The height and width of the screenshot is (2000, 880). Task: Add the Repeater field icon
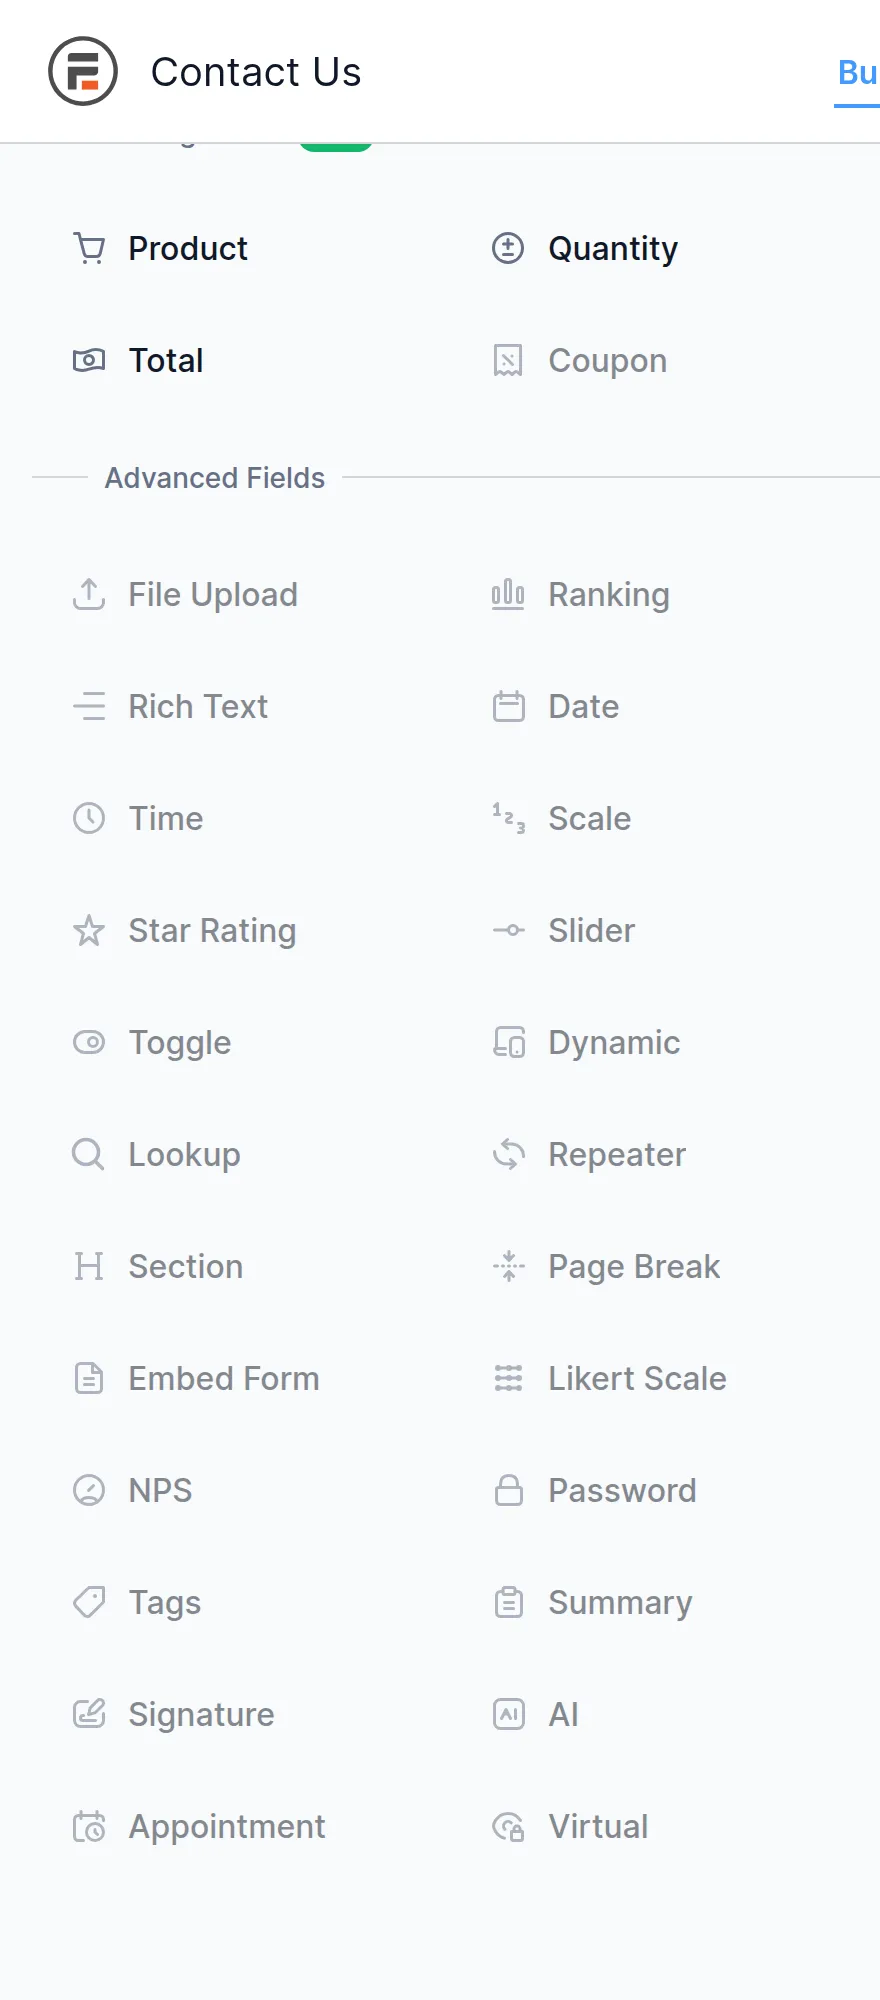click(508, 1154)
